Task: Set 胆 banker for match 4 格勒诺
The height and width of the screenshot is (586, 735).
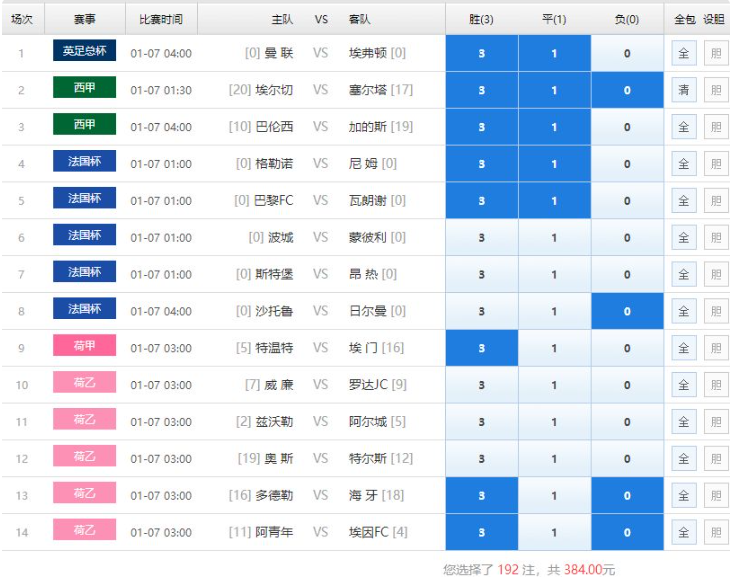Action: (716, 164)
